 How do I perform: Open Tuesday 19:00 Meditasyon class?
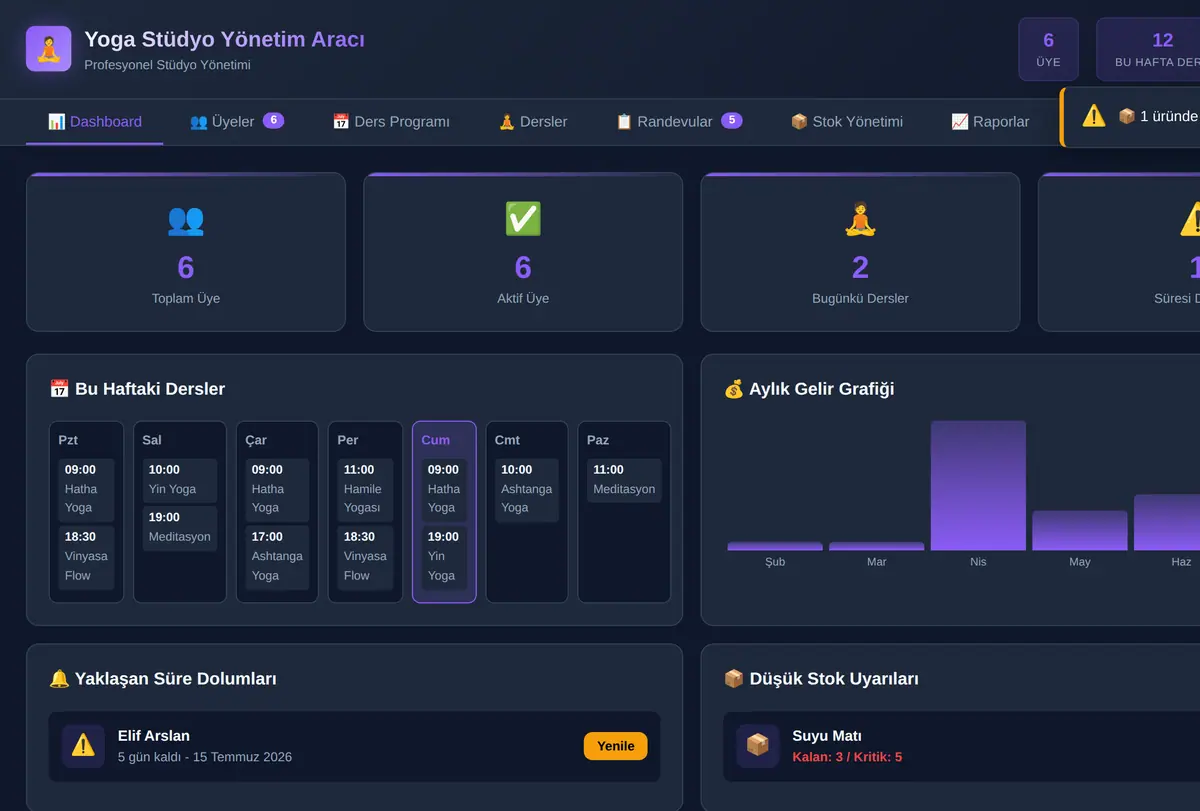click(180, 527)
